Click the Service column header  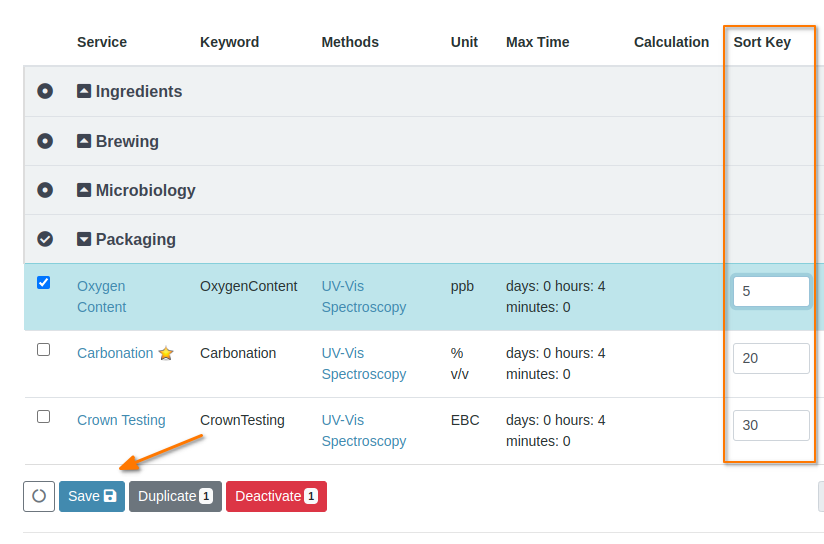coord(102,42)
